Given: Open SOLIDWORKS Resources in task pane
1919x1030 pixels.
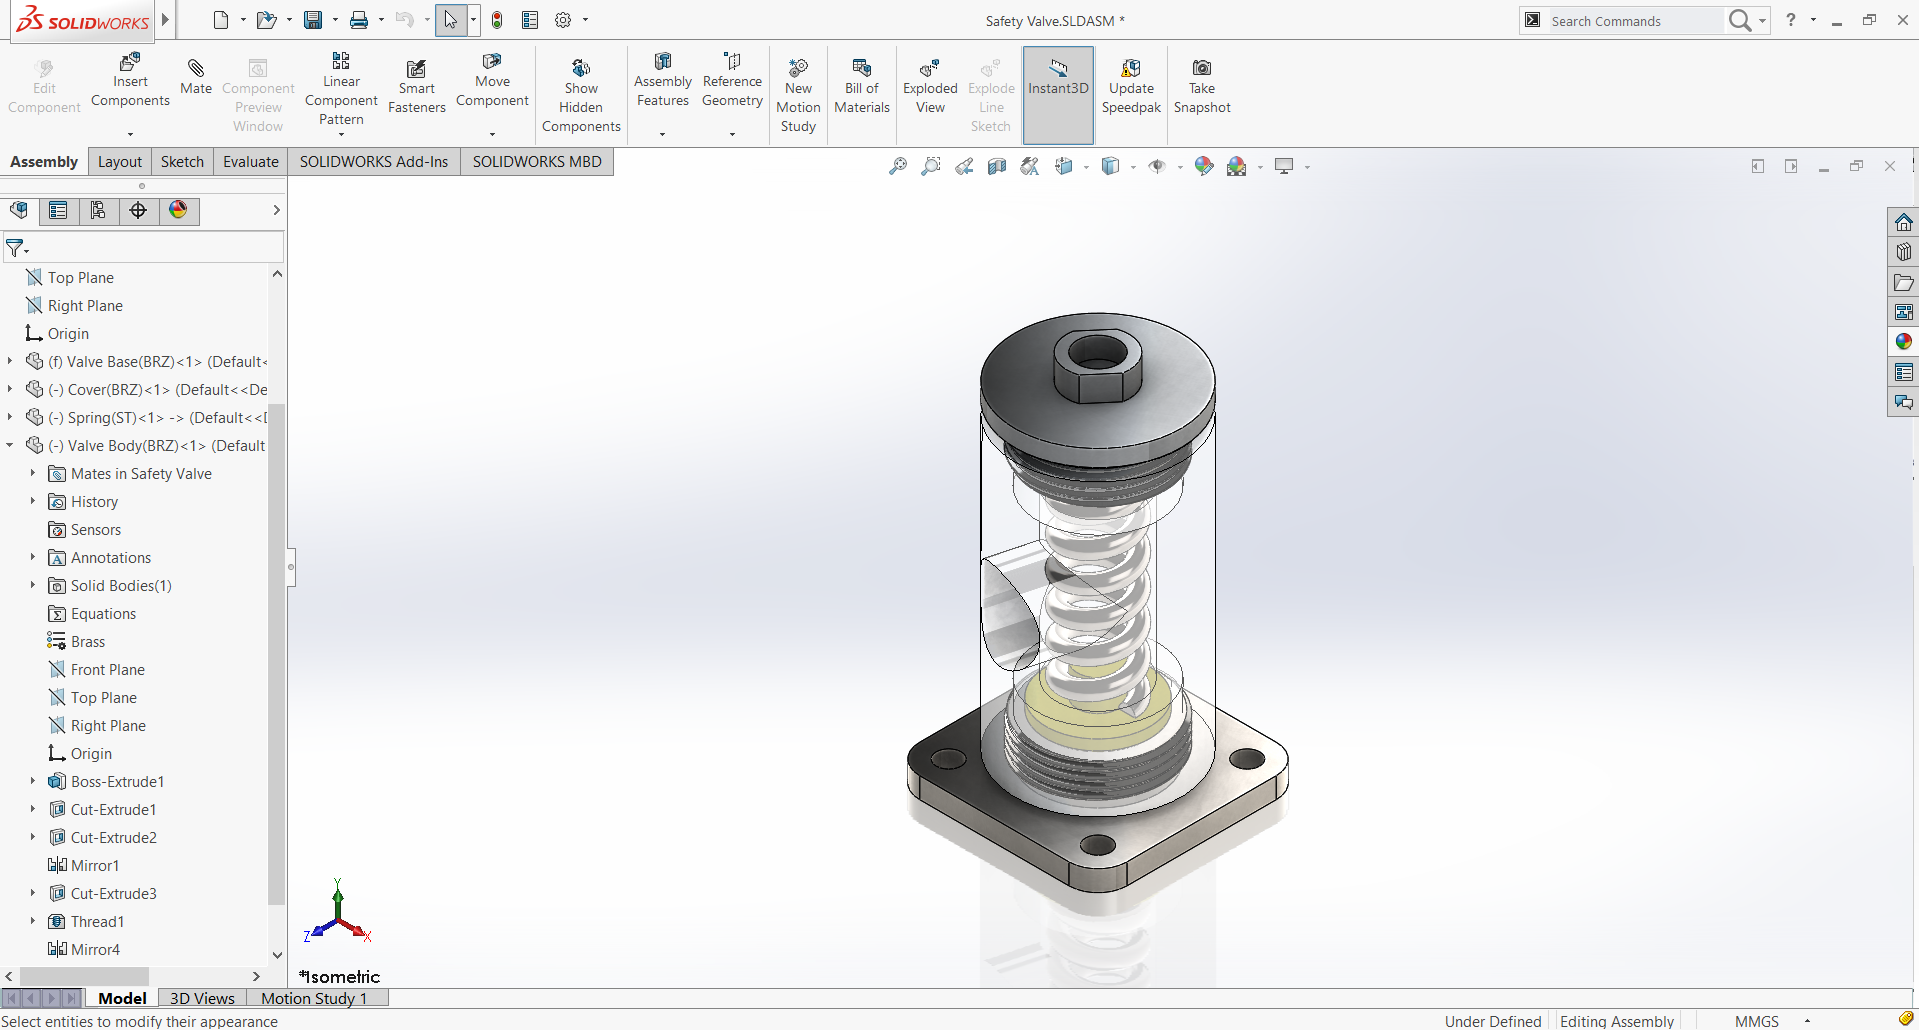Looking at the screenshot, I should [x=1904, y=222].
